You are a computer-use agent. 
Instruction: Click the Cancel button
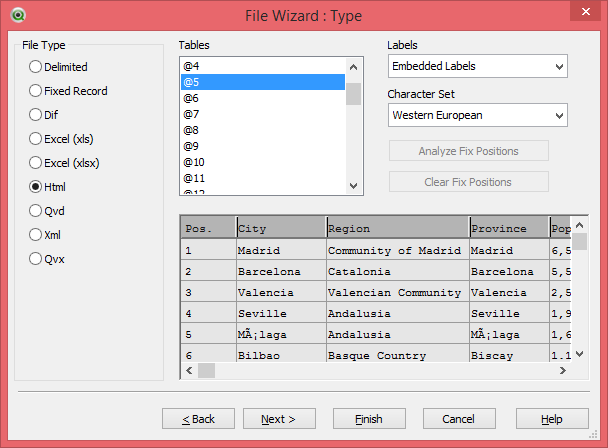pyautogui.click(x=459, y=419)
